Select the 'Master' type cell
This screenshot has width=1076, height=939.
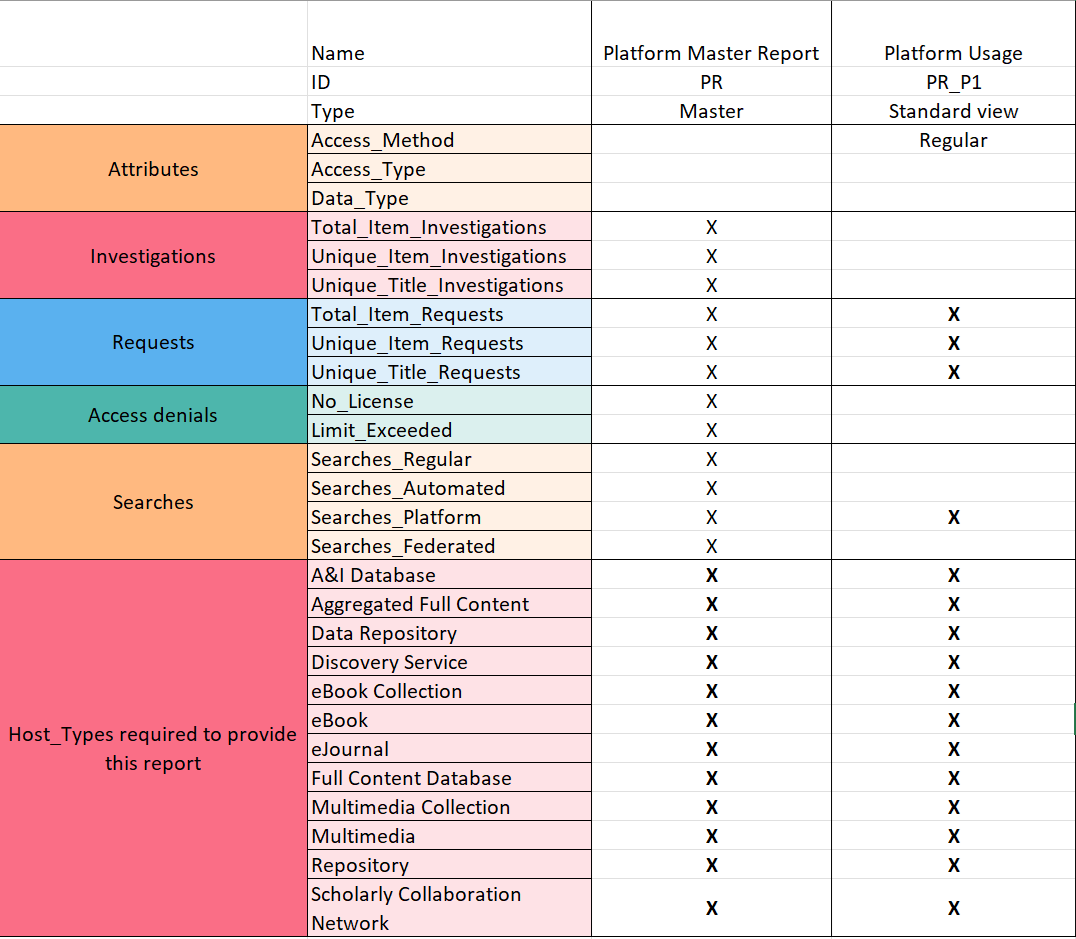[711, 111]
